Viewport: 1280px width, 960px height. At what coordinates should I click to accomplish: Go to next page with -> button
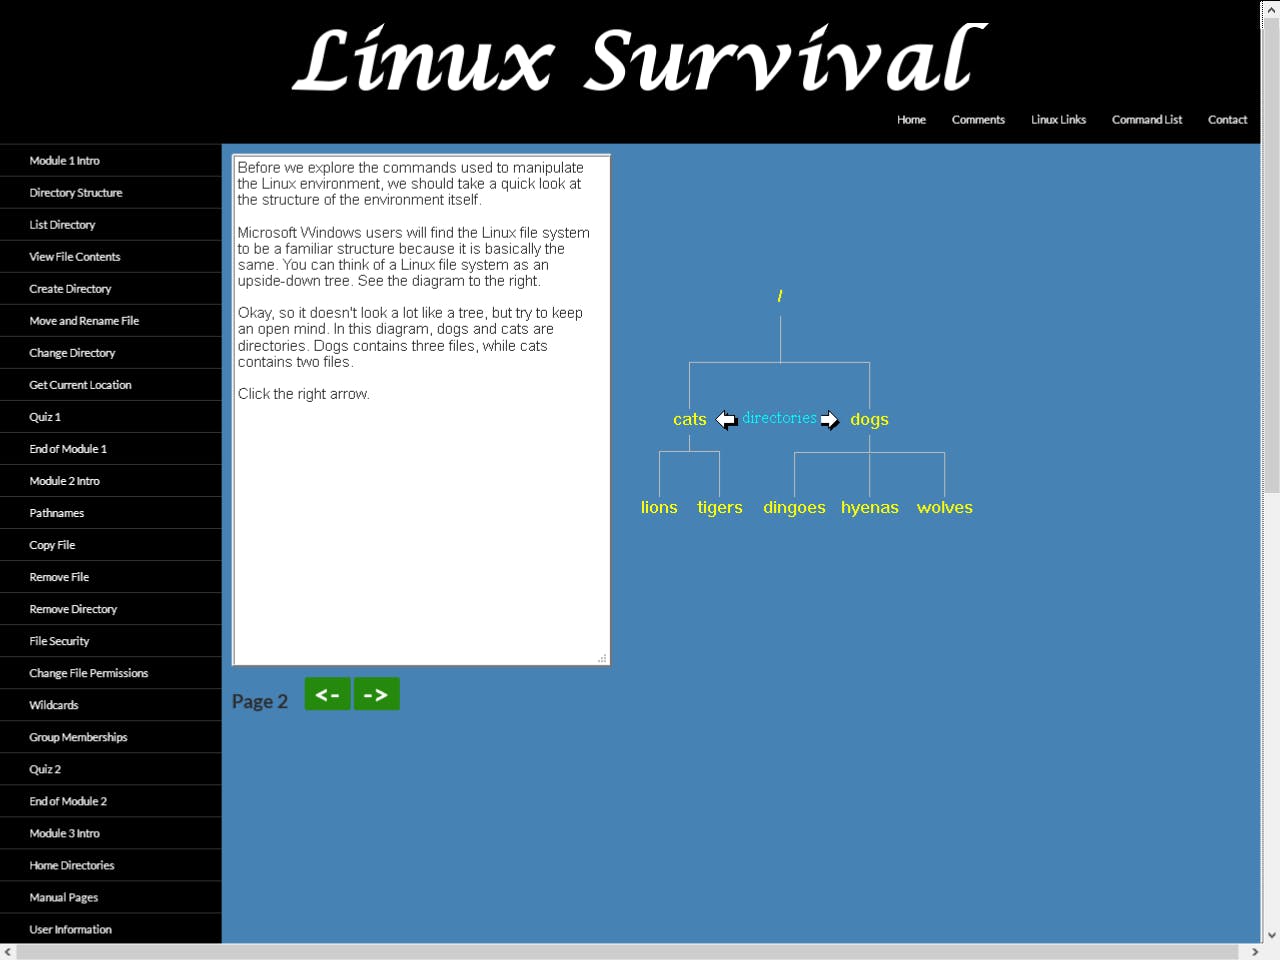coord(377,694)
